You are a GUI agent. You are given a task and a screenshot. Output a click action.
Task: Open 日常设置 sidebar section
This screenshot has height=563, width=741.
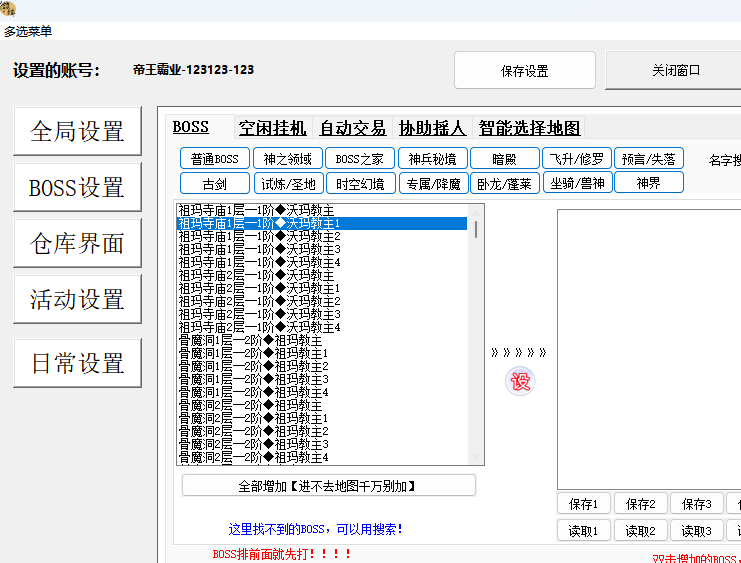(x=78, y=363)
